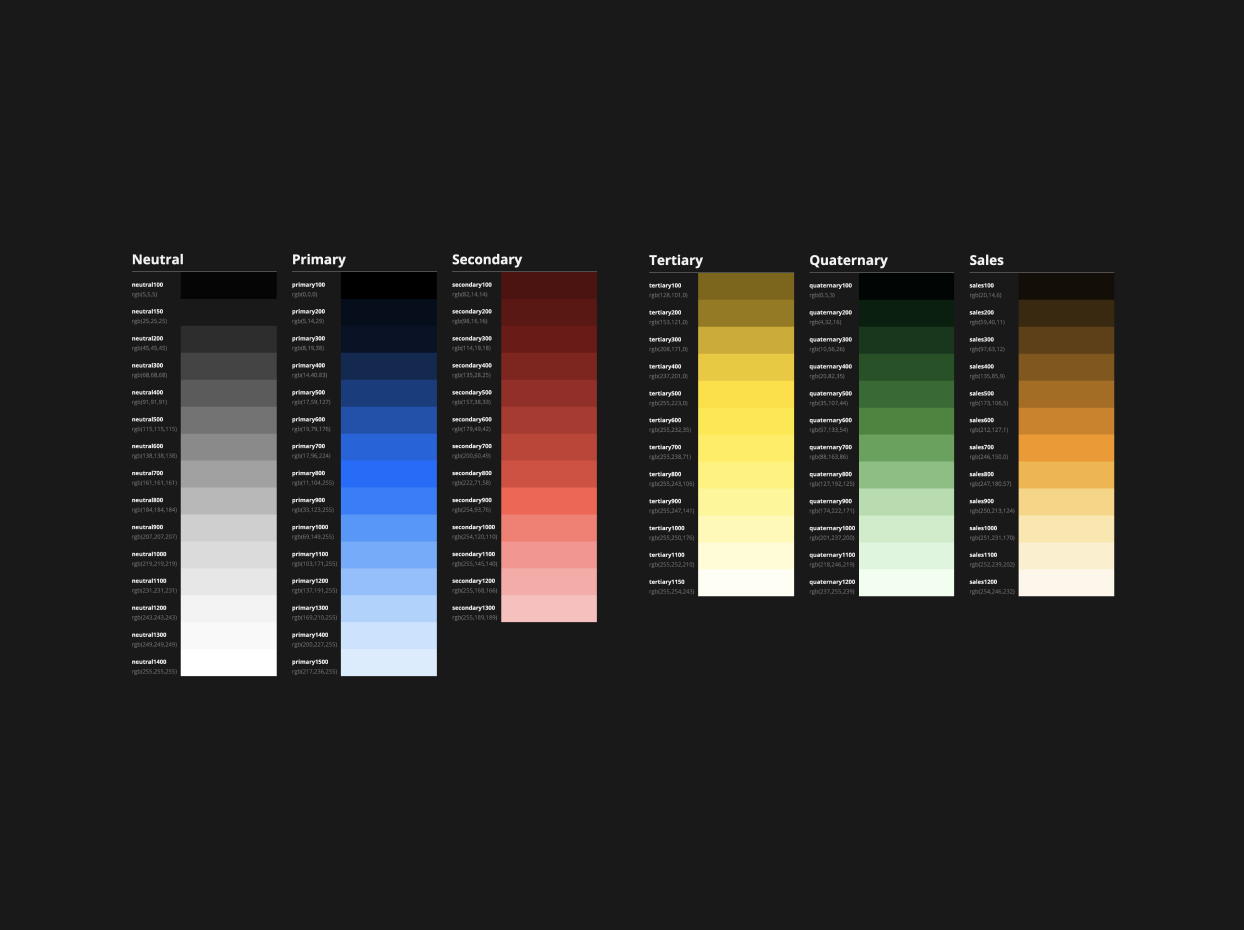Select the sales1200 cream swatch

tap(1066, 583)
